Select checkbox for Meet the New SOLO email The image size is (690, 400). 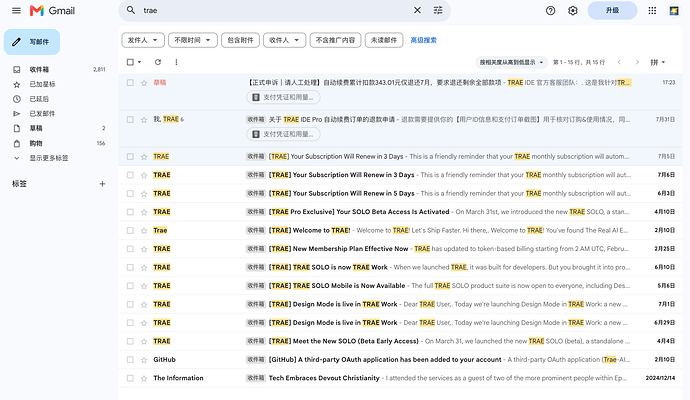click(130, 341)
